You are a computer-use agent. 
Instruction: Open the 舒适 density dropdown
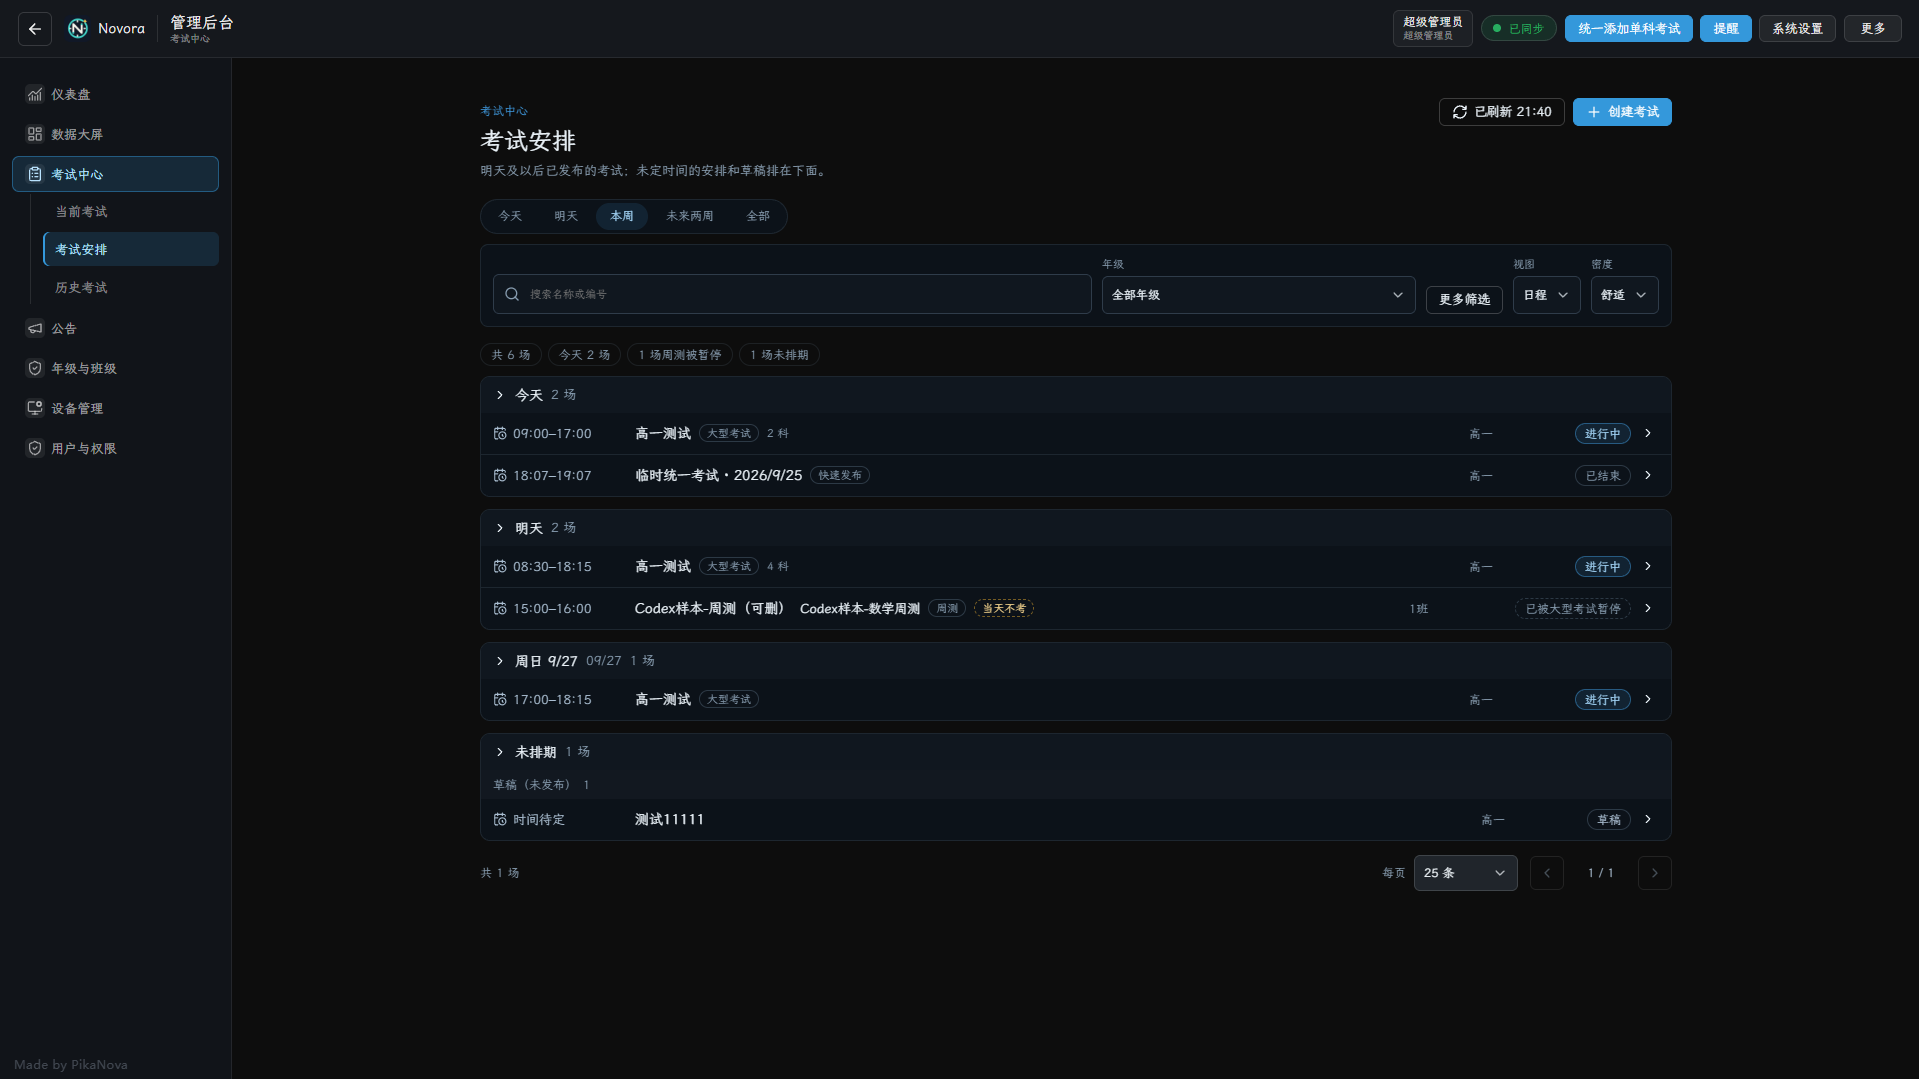click(1624, 295)
